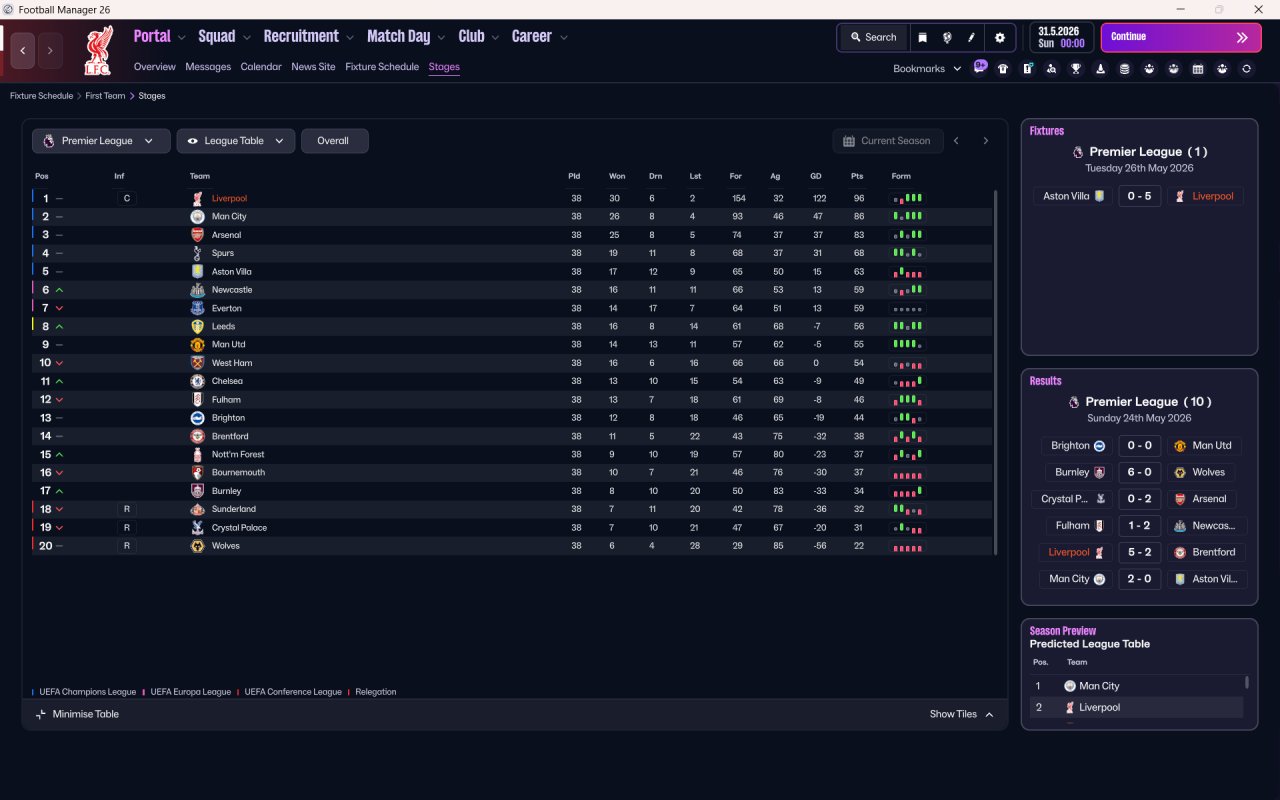Switch to the Overview tab
Viewport: 1280px width, 800px height.
(155, 67)
